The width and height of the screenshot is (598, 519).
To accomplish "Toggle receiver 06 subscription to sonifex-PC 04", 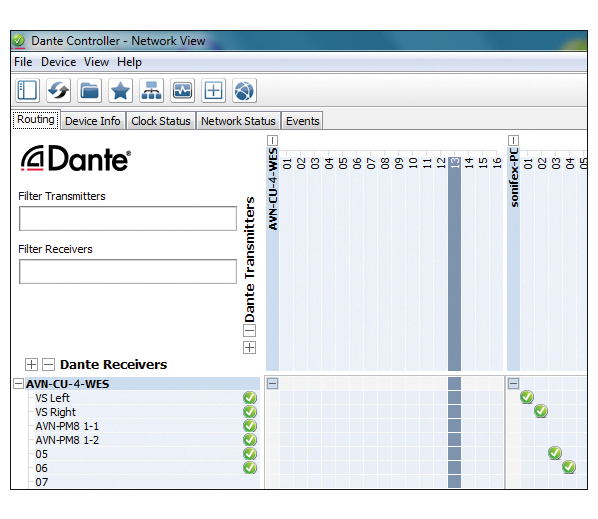I will 569,467.
